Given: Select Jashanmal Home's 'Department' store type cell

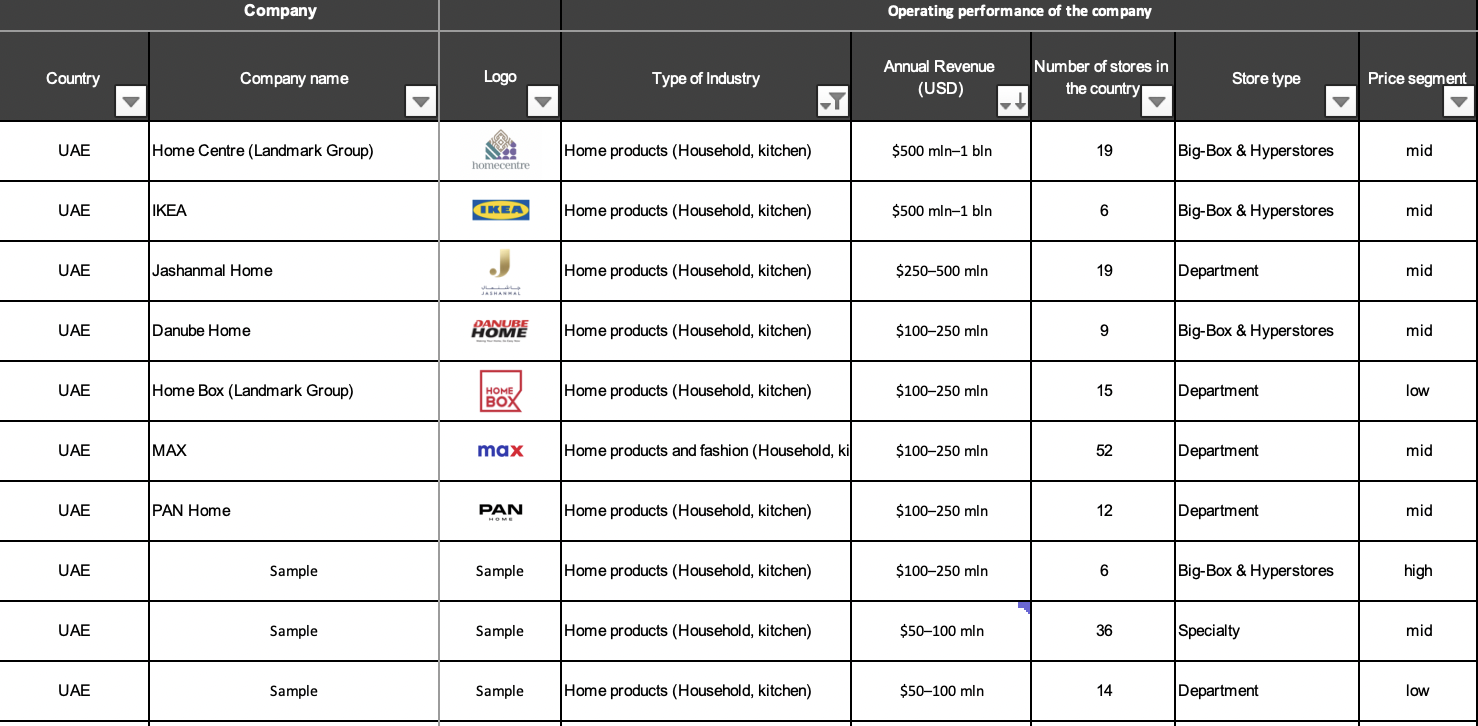Looking at the screenshot, I should click(x=1267, y=271).
